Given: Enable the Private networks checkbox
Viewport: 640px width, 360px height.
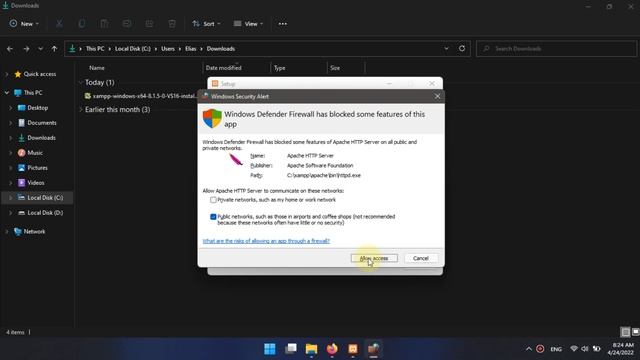Looking at the screenshot, I should point(213,200).
